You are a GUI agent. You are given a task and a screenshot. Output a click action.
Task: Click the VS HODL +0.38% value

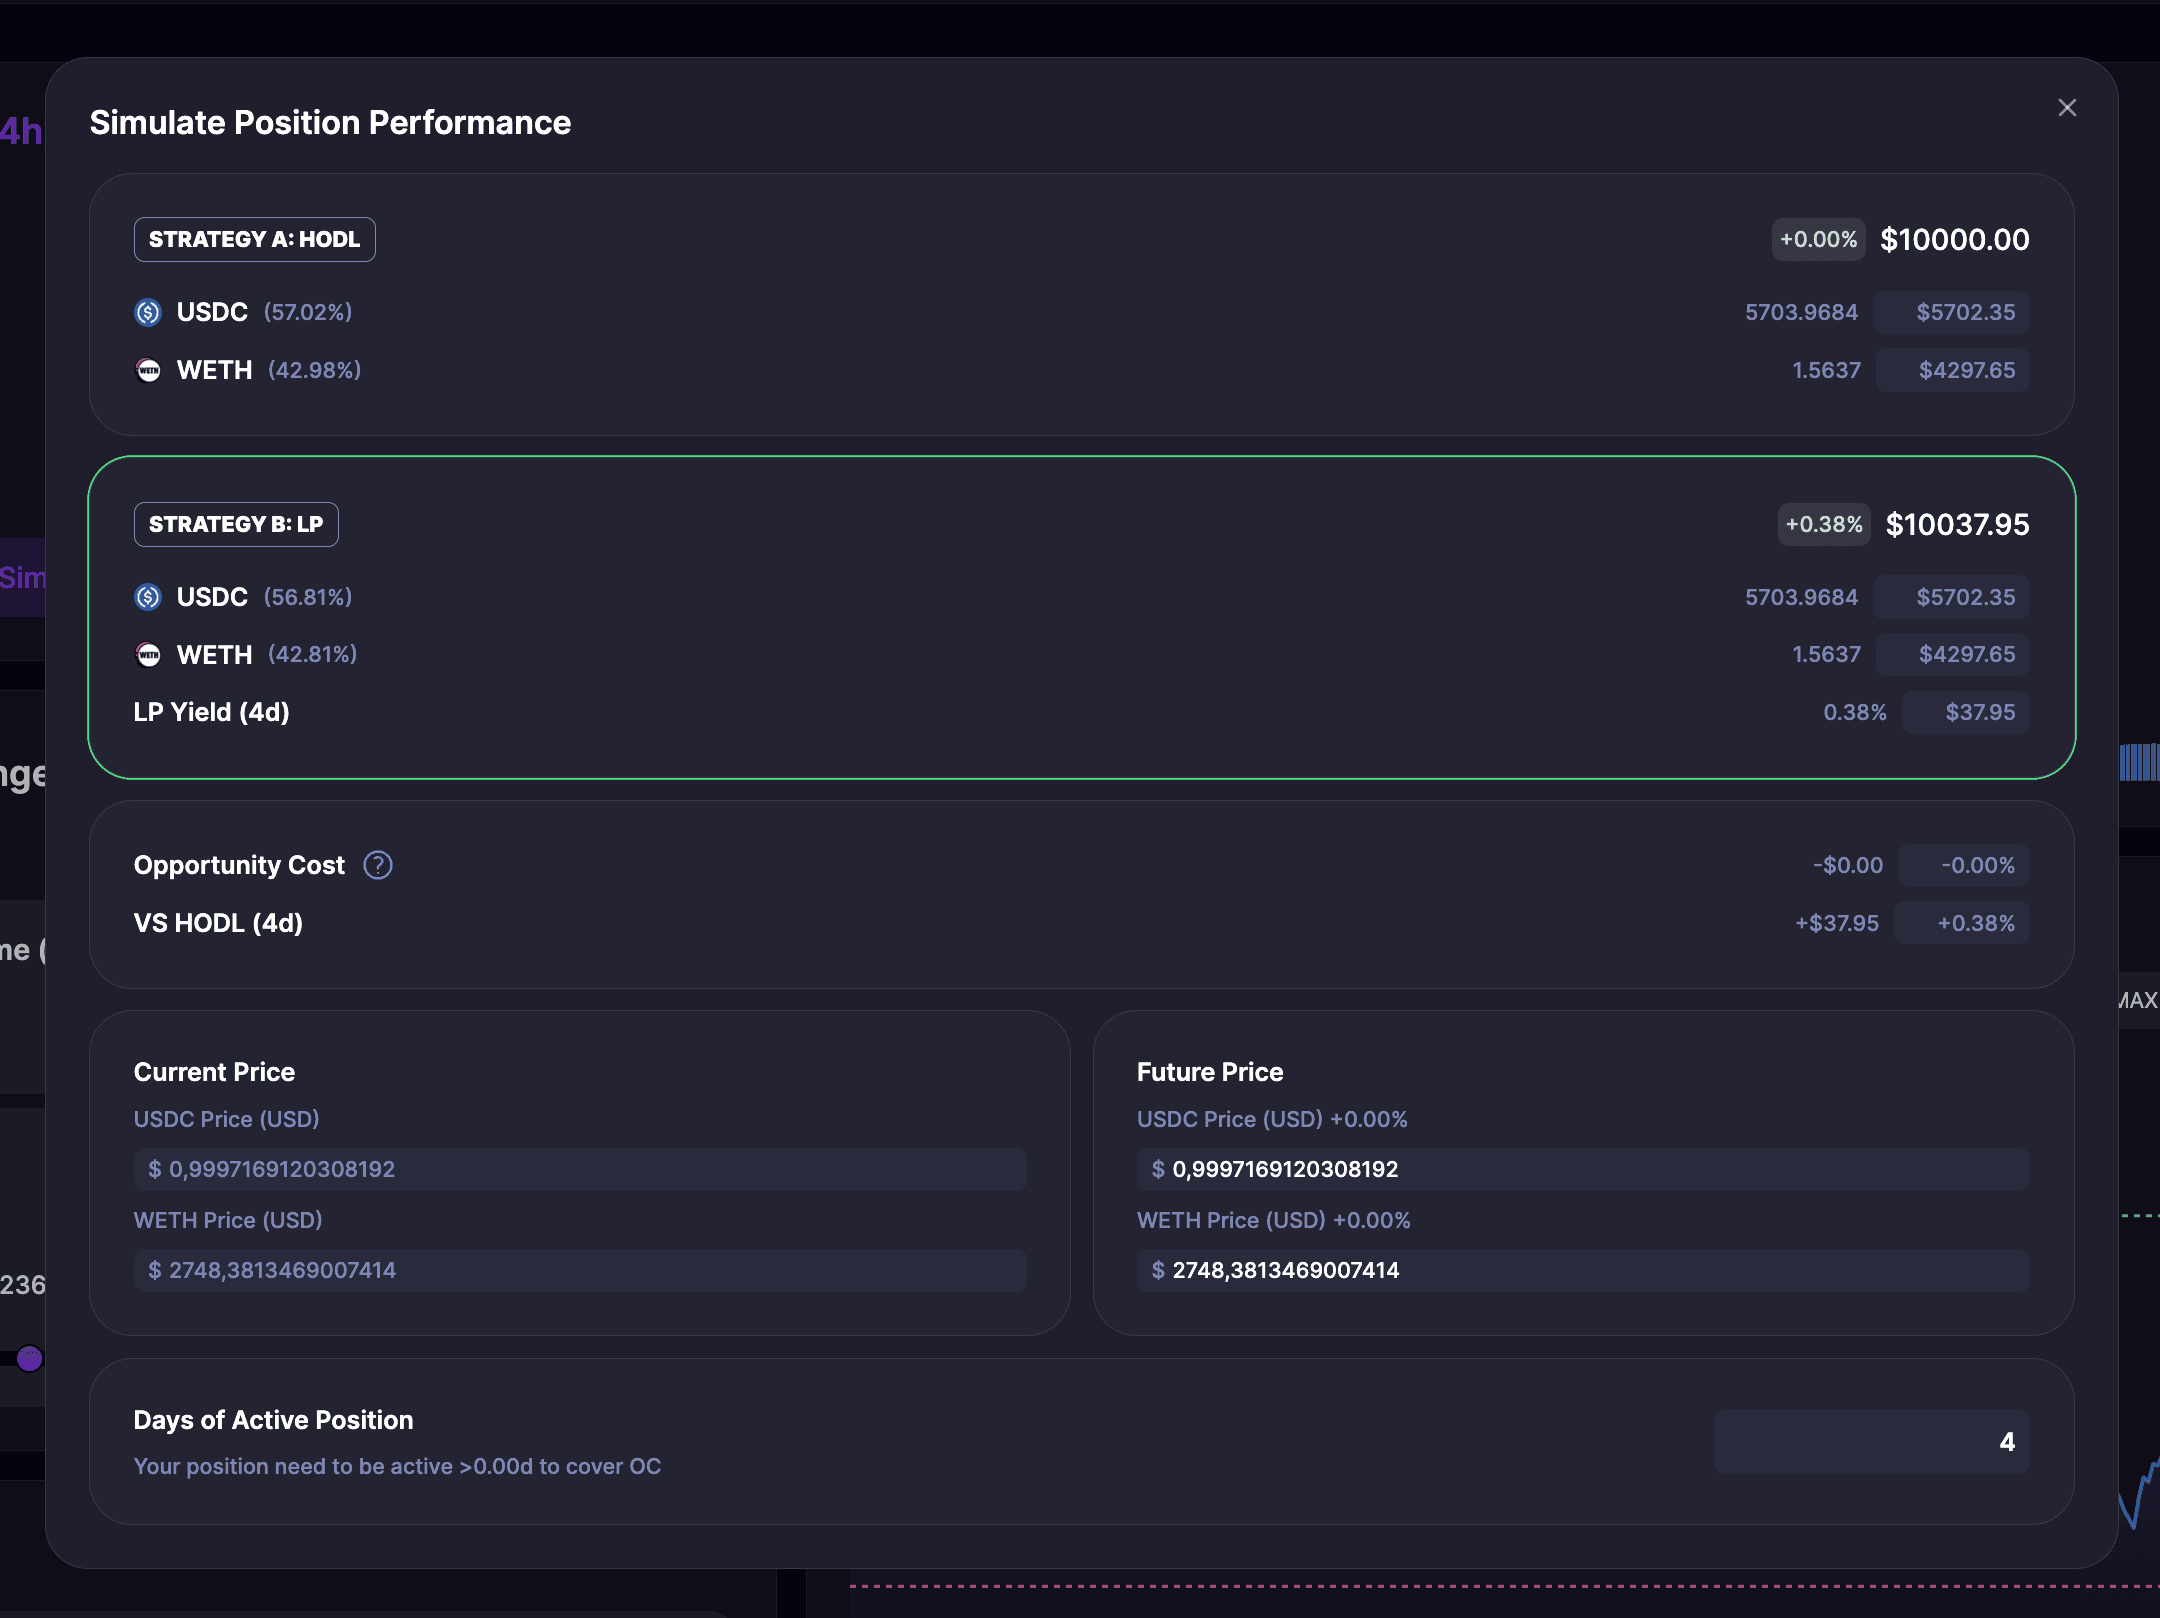1975,923
